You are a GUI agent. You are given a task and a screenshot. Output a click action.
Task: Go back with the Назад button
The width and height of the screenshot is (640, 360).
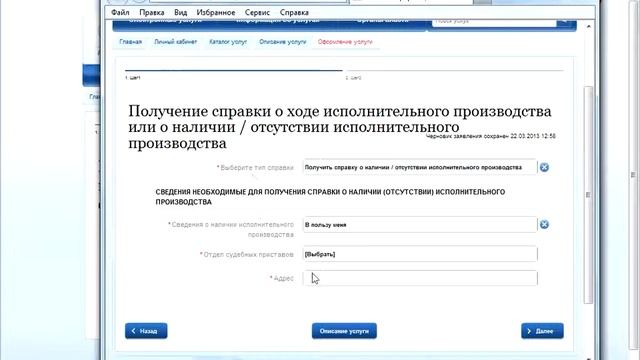pyautogui.click(x=146, y=331)
